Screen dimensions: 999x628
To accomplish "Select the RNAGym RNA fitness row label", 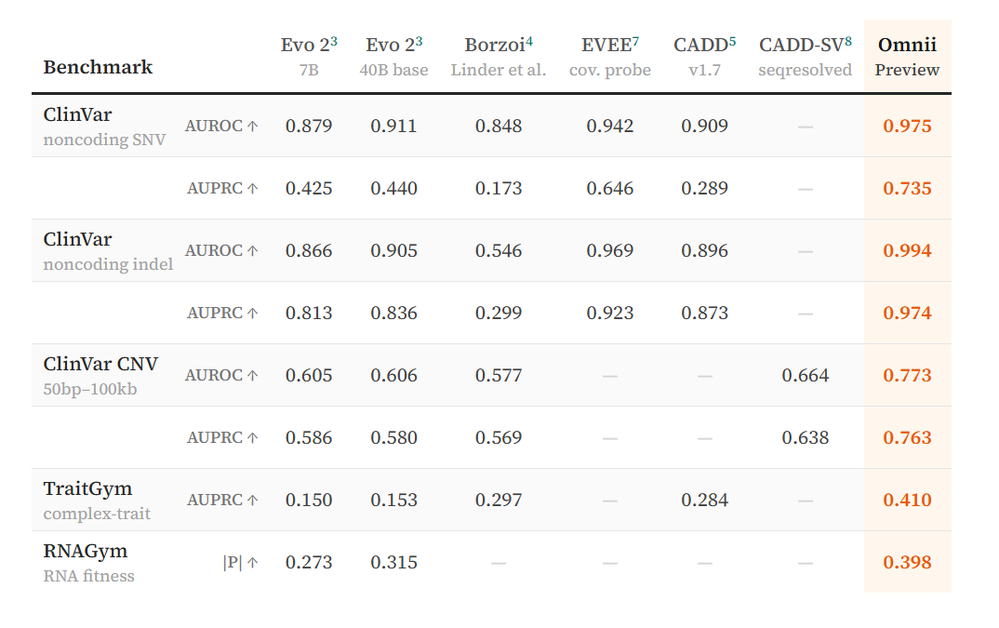I will click(89, 563).
